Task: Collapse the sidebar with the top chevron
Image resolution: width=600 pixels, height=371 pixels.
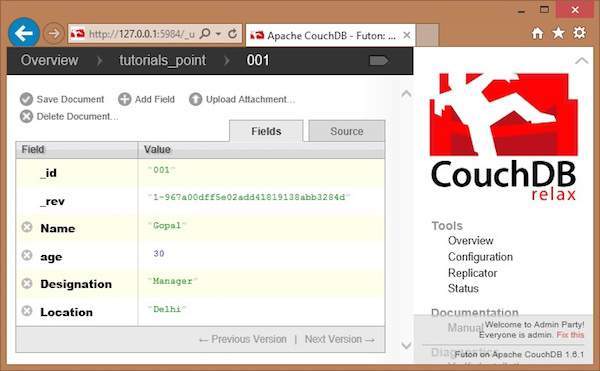Action: click(582, 60)
